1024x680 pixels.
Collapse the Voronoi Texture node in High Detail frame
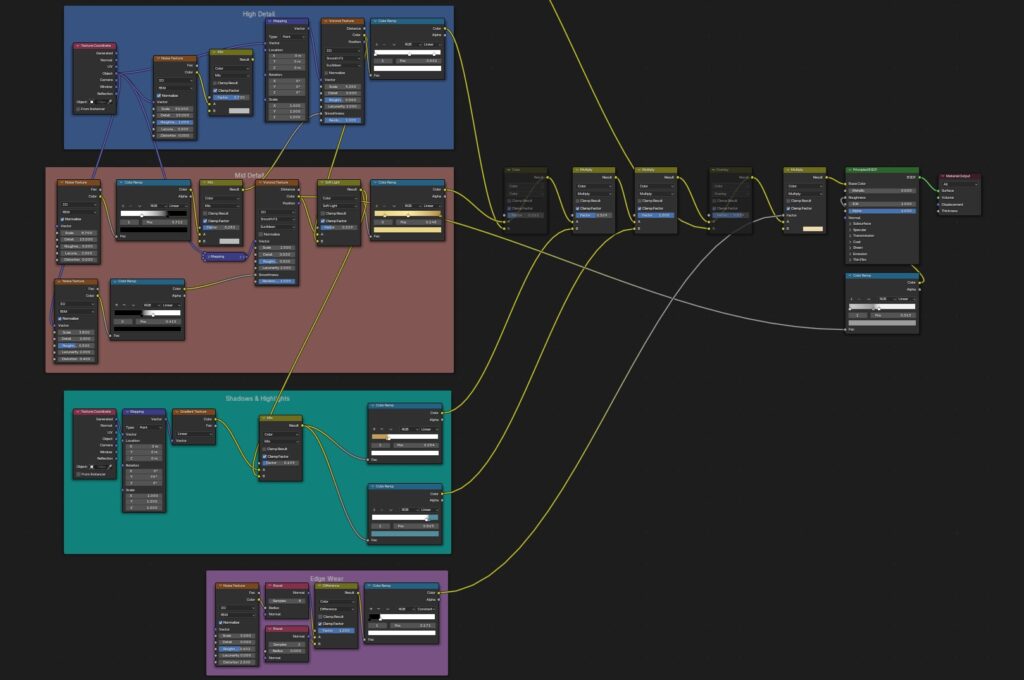(326, 20)
